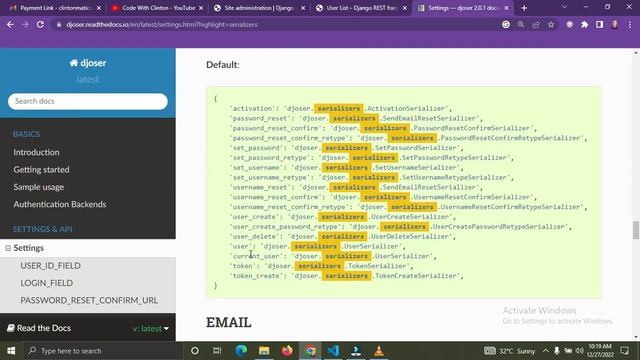Toggle the browser side panel icon
640x360 pixels.
point(600,24)
